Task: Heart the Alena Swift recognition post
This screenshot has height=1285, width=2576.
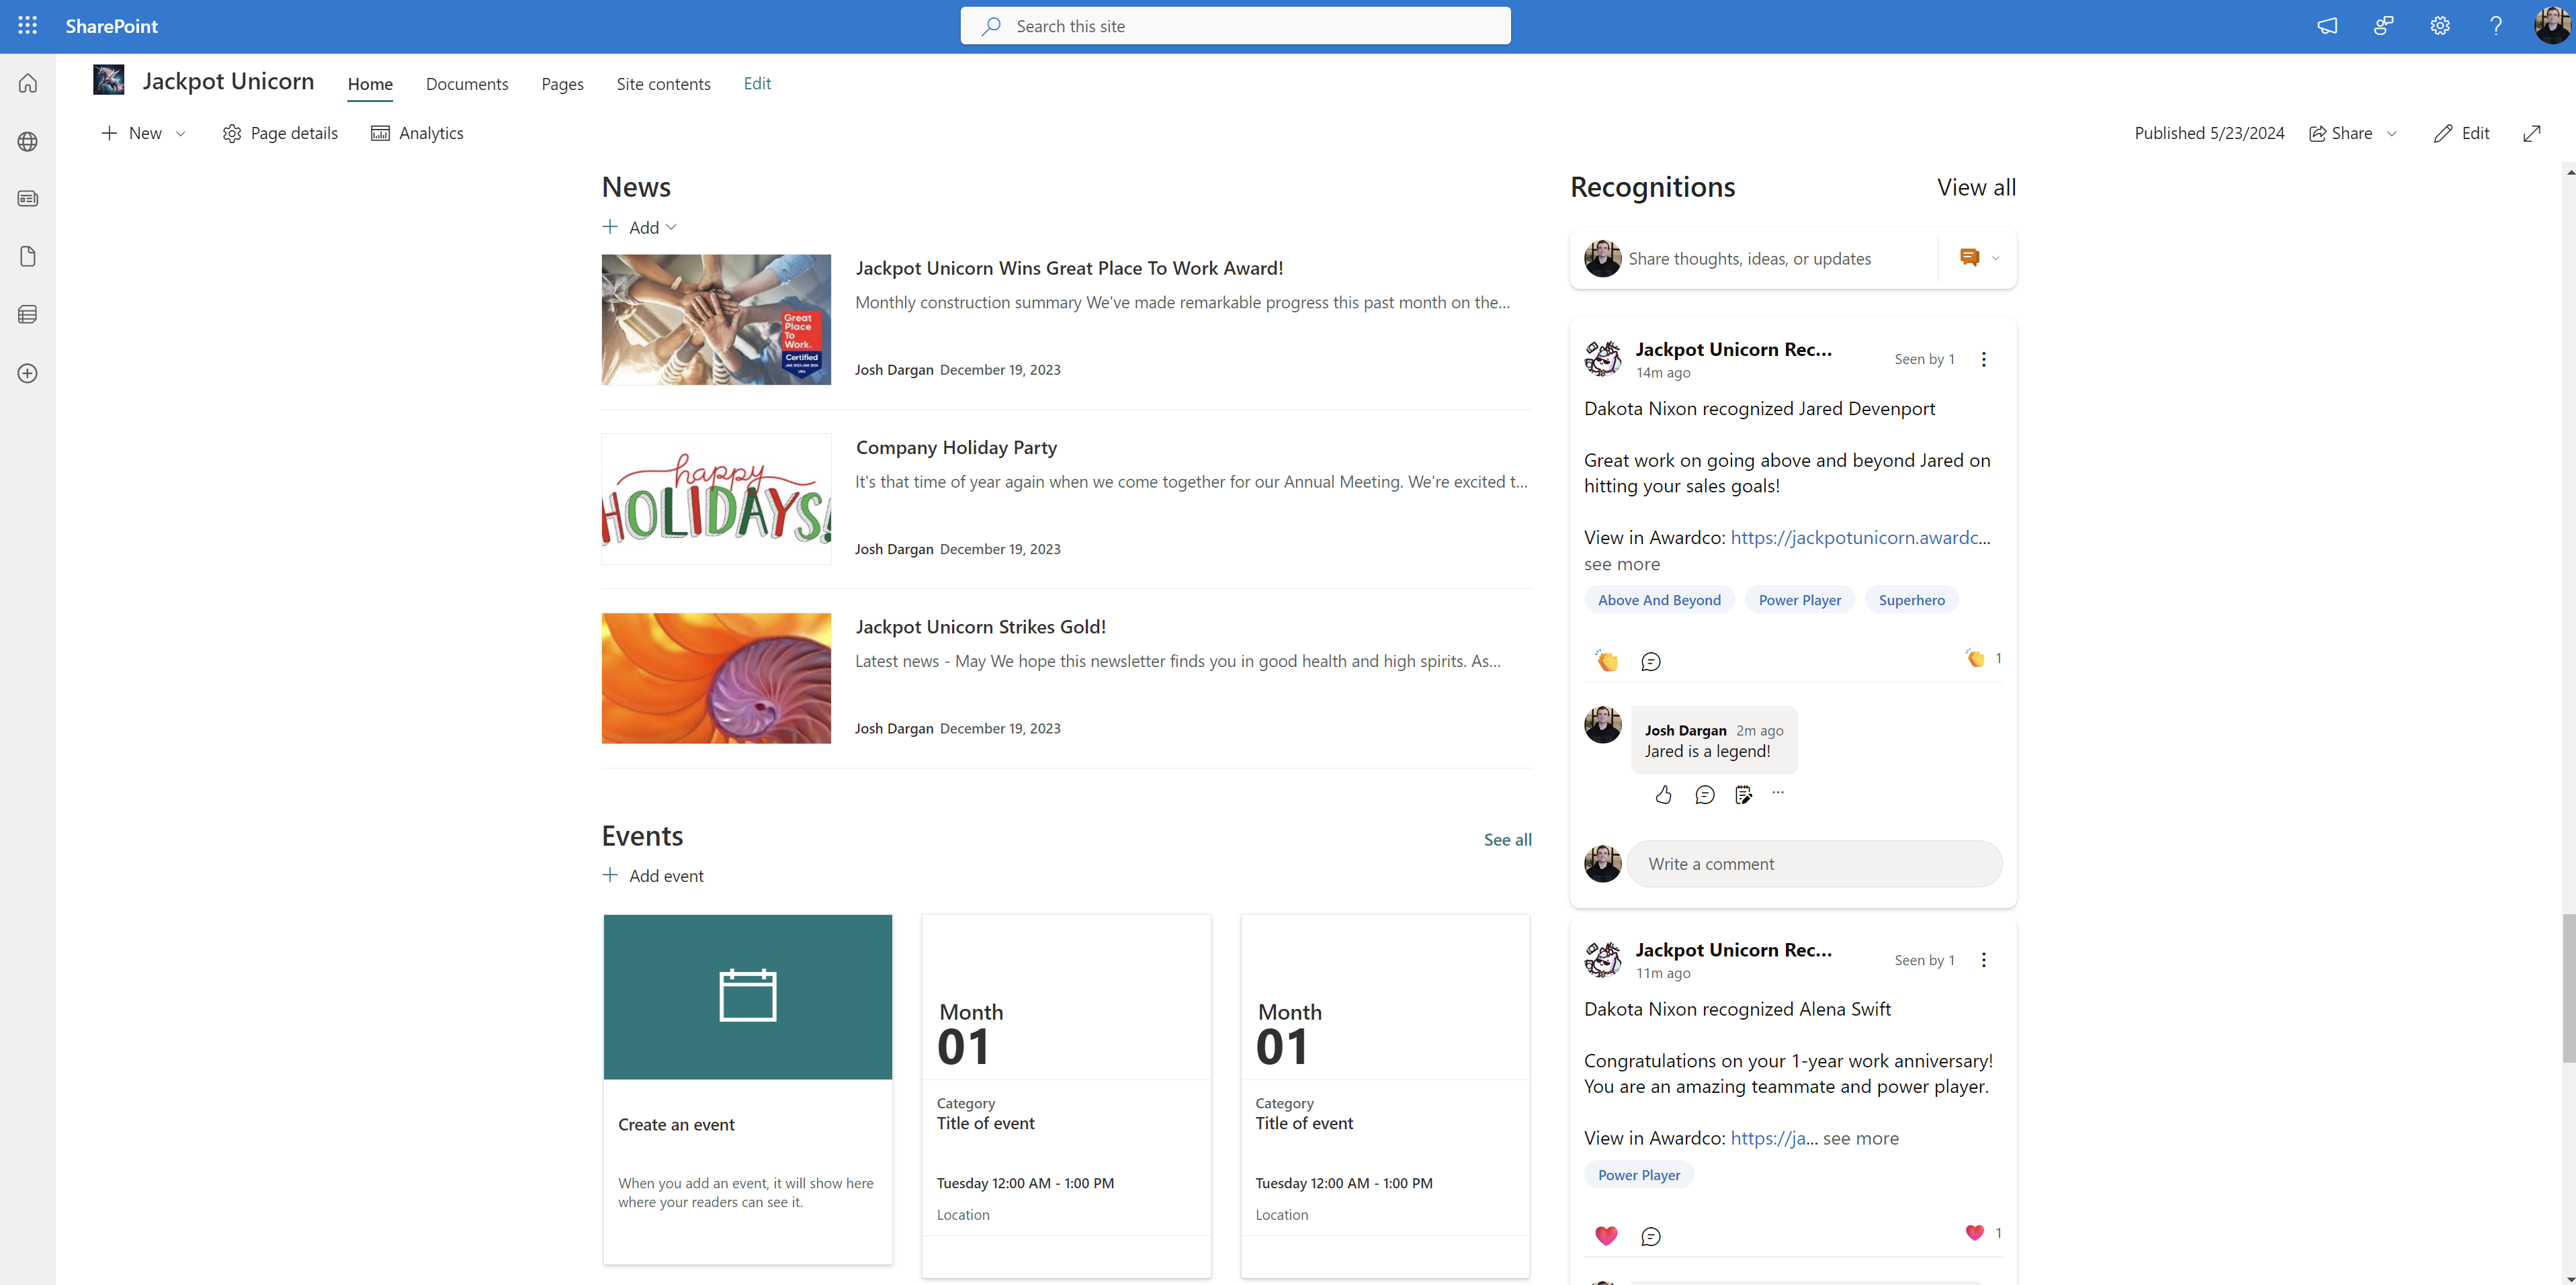Action: pos(1606,1235)
